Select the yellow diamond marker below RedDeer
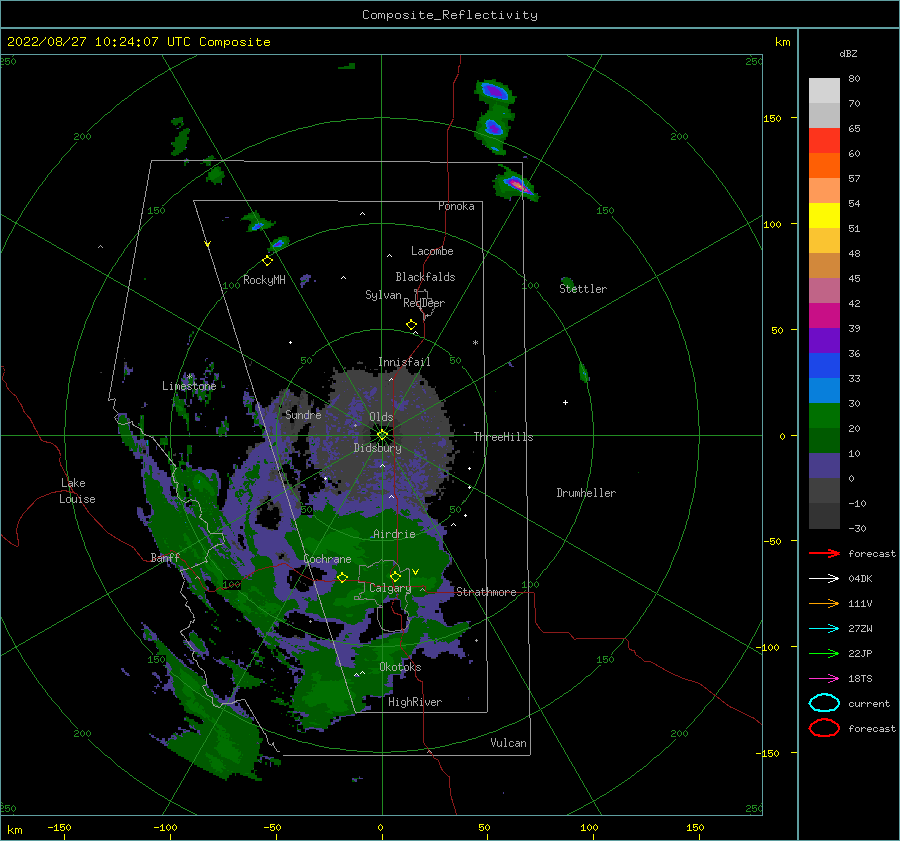 pyautogui.click(x=412, y=324)
